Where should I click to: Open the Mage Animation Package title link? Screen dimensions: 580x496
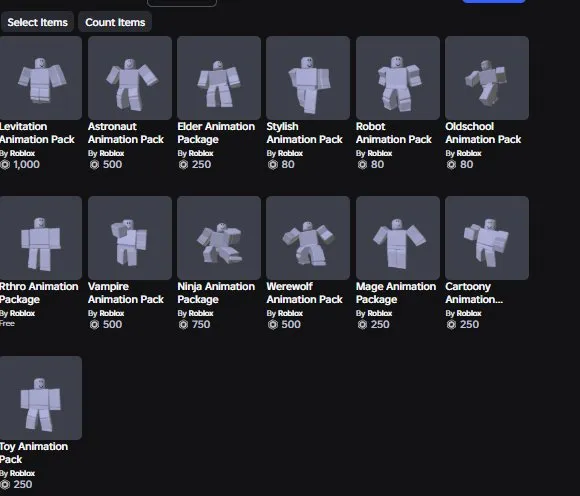[396, 293]
